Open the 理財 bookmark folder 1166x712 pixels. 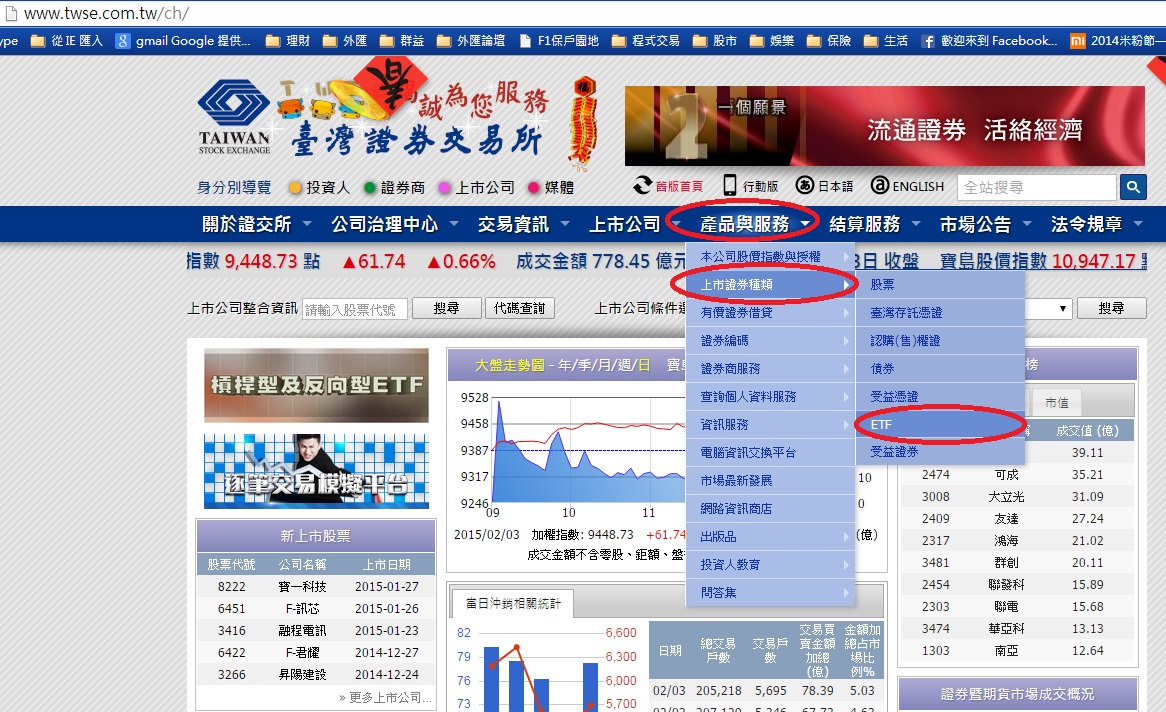[x=288, y=41]
